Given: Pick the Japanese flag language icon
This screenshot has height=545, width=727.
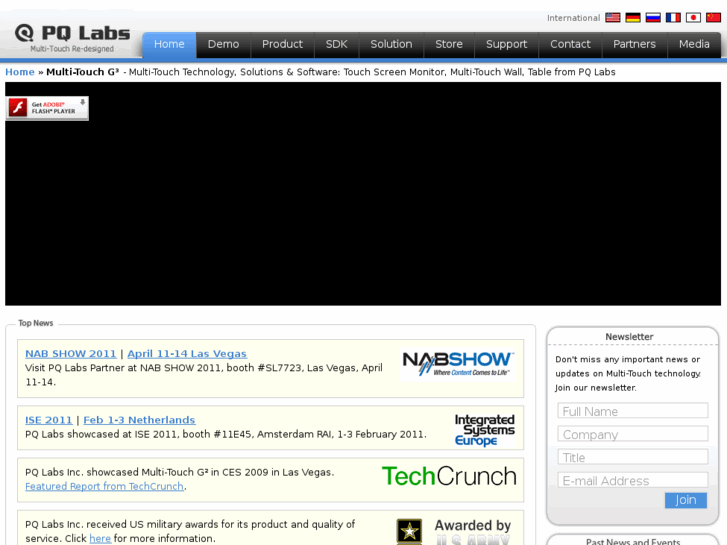Looking at the screenshot, I should [x=693, y=18].
